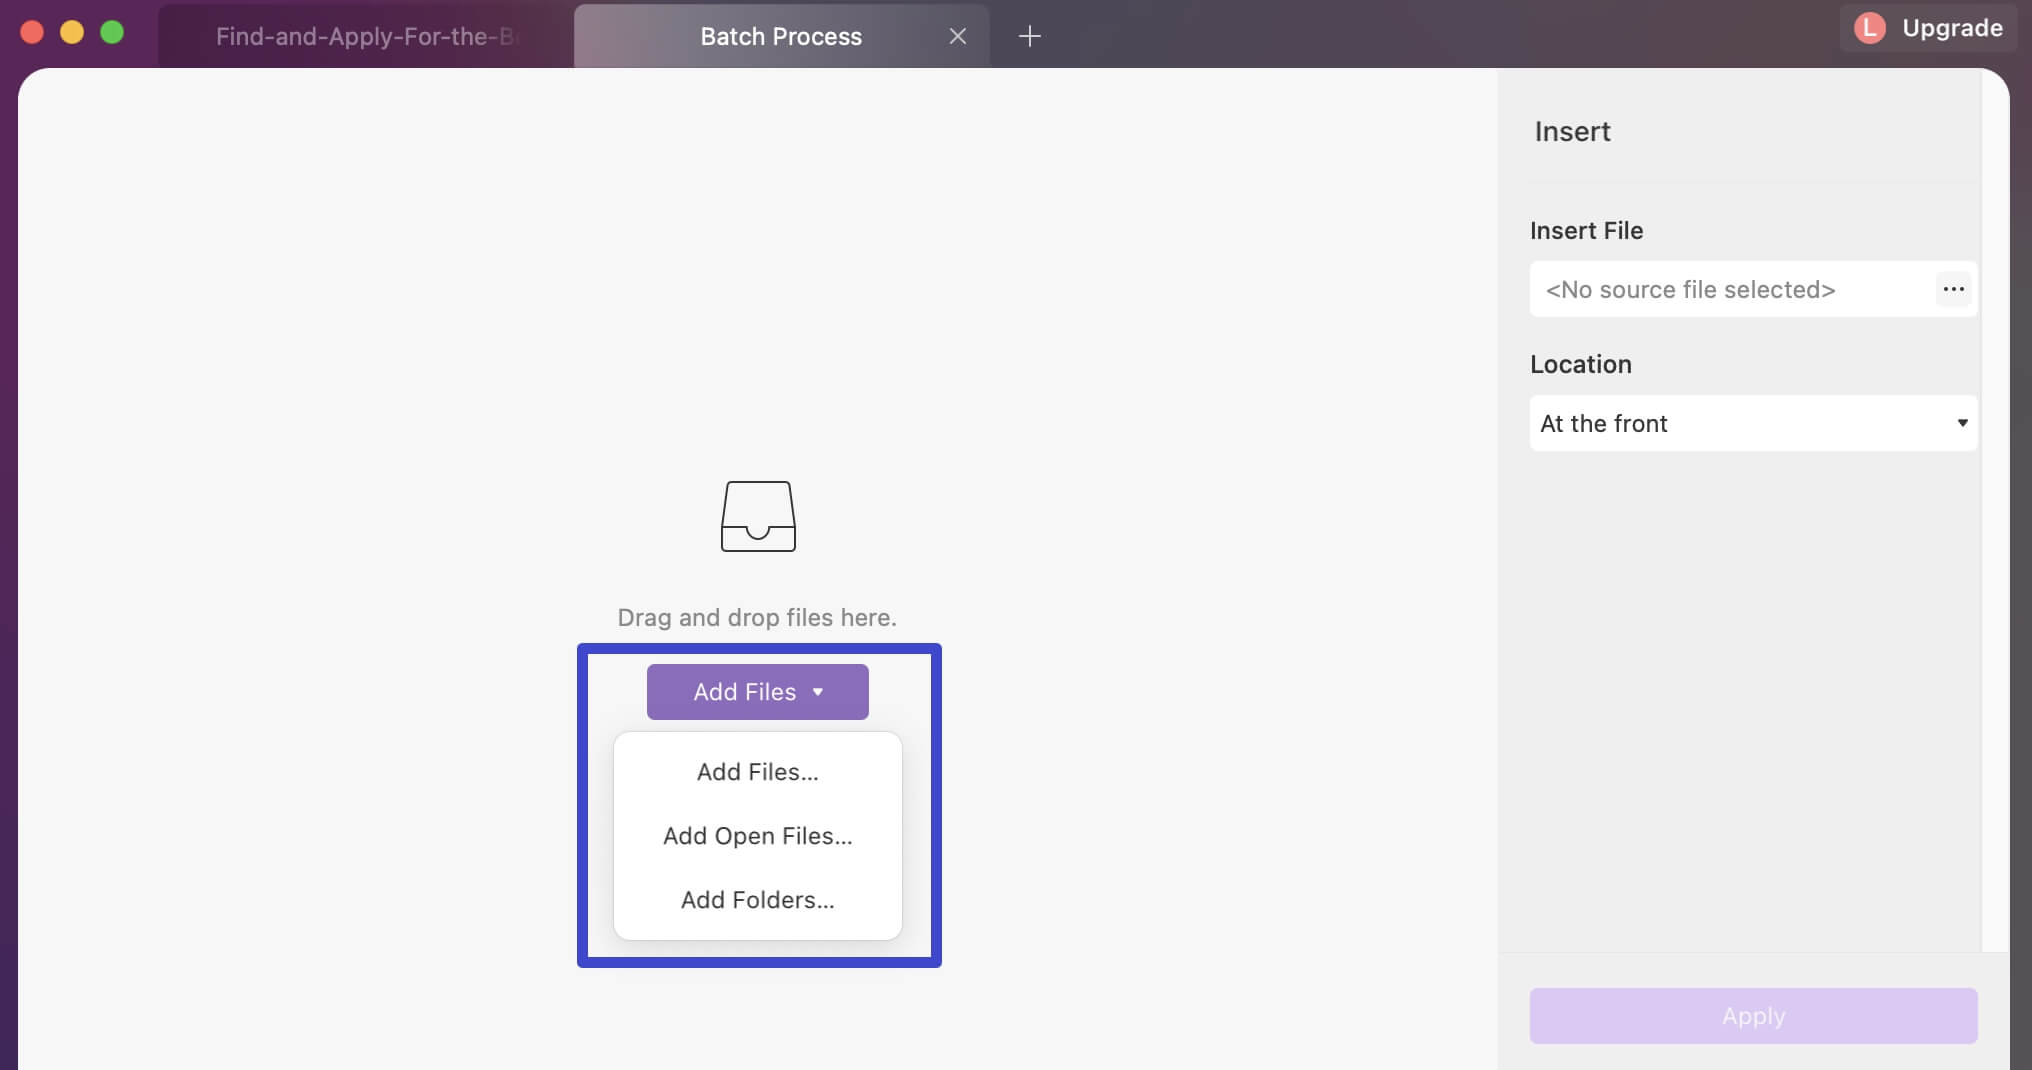Choose Add Folders... option
The image size is (2032, 1070).
pos(757,899)
